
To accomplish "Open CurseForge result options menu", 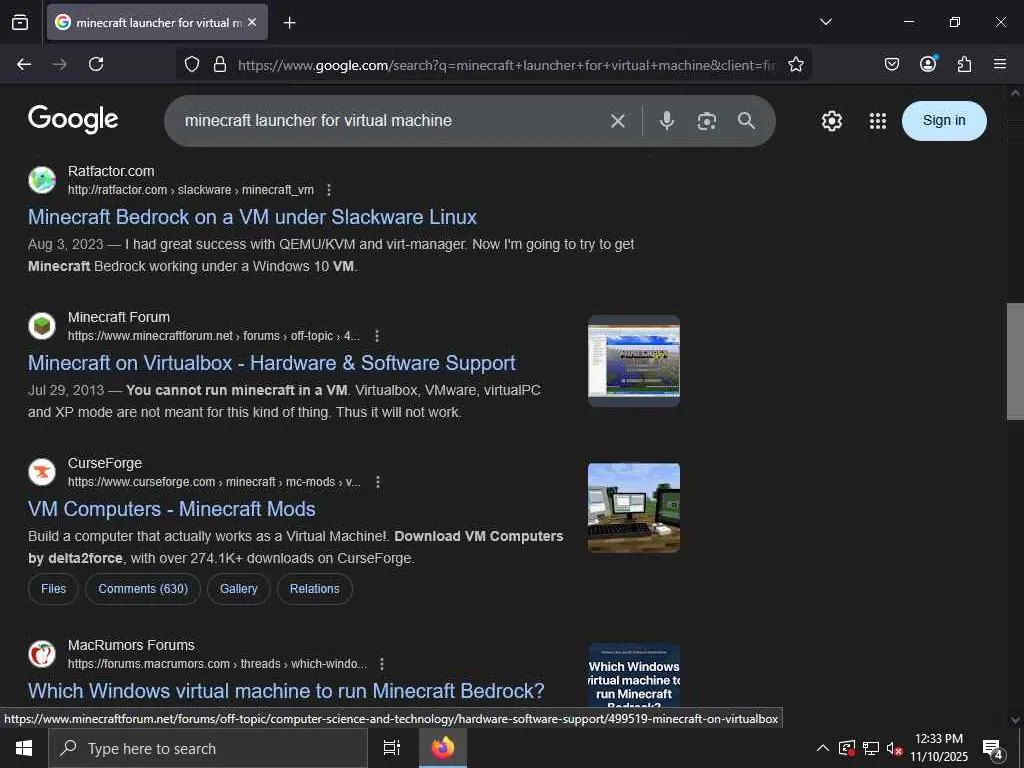I will [378, 482].
